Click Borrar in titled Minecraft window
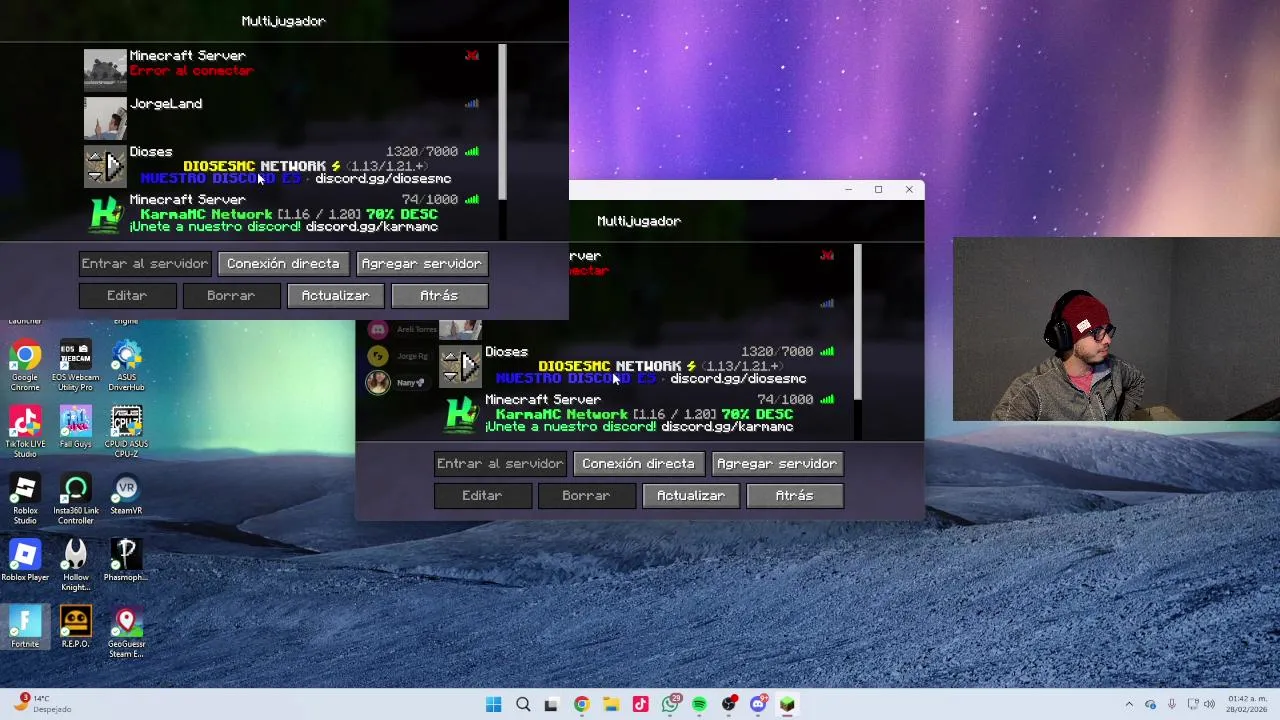Image resolution: width=1280 pixels, height=720 pixels. (x=586, y=495)
